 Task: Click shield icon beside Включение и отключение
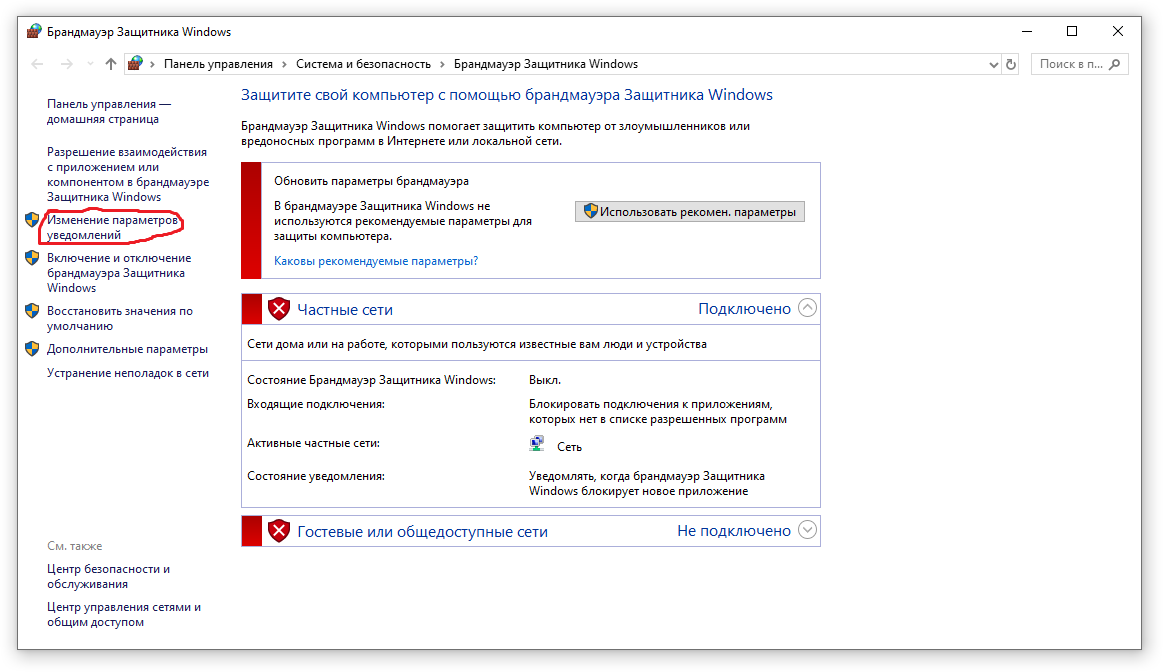pos(32,257)
